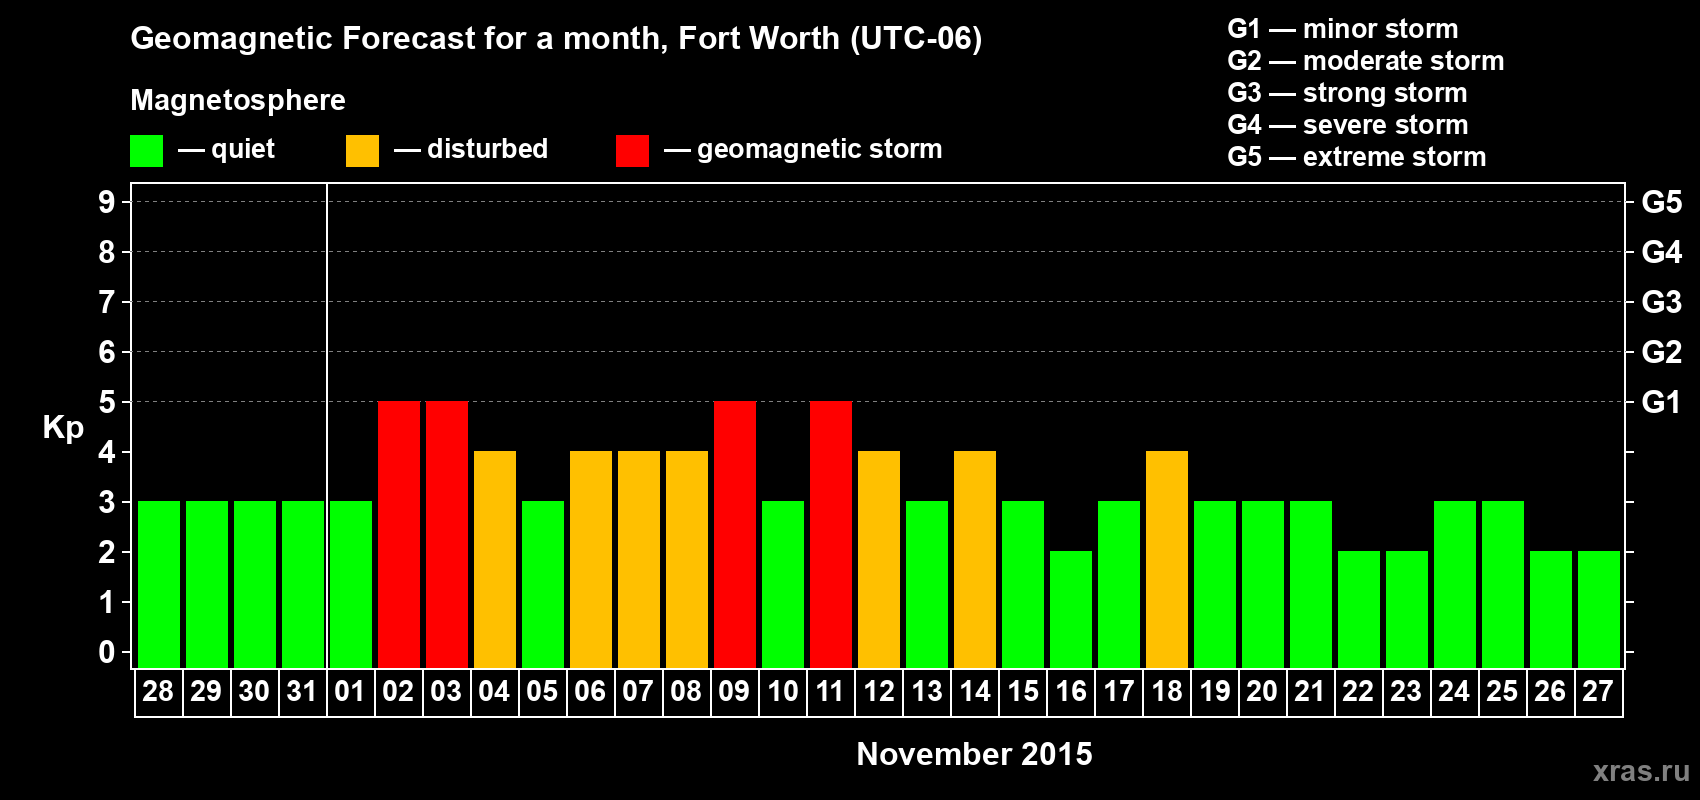Select the orange bar for November 04
This screenshot has height=800, width=1700.
coord(495,560)
